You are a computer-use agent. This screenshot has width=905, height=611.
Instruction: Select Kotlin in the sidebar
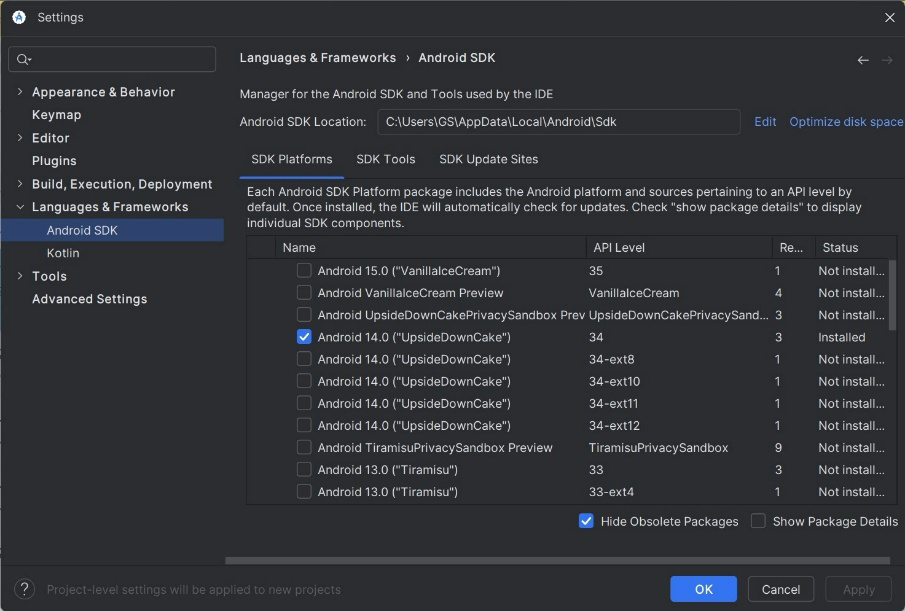pyautogui.click(x=63, y=253)
